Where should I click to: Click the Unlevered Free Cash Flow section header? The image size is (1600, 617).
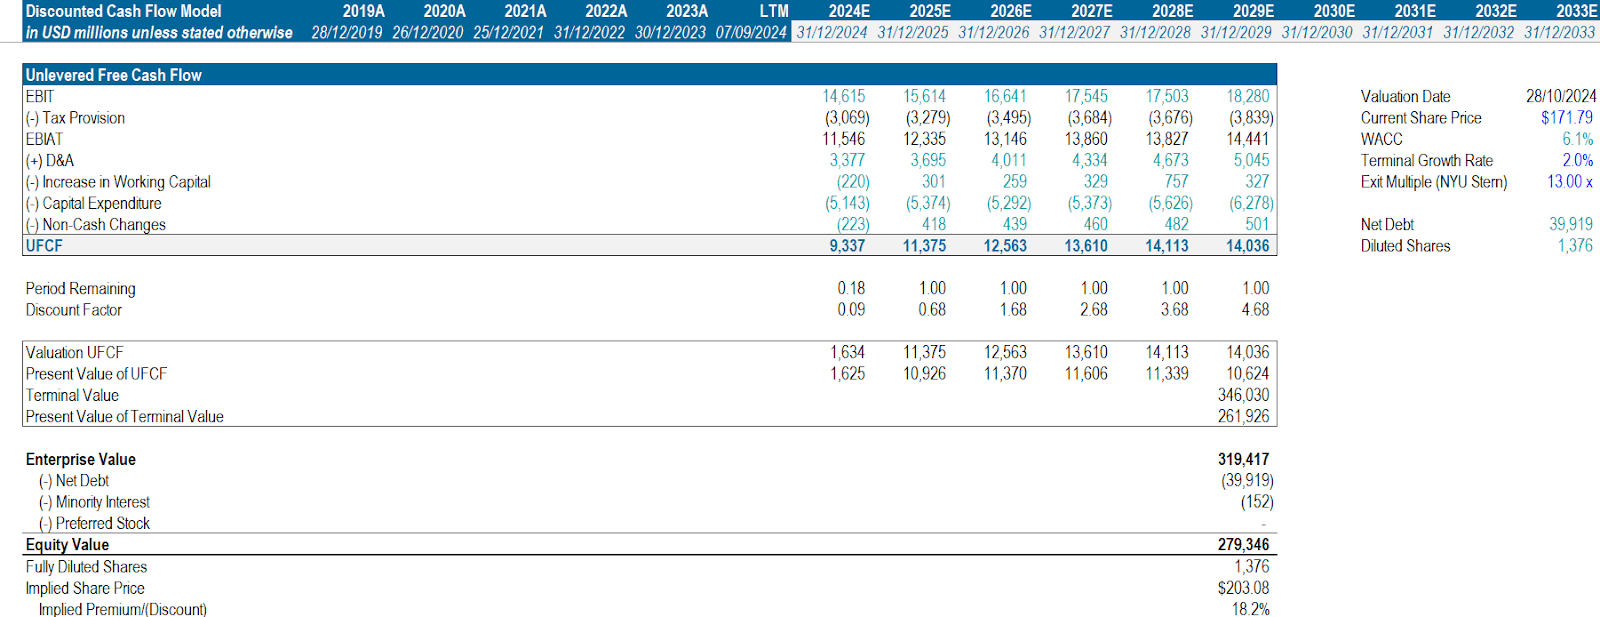(114, 75)
